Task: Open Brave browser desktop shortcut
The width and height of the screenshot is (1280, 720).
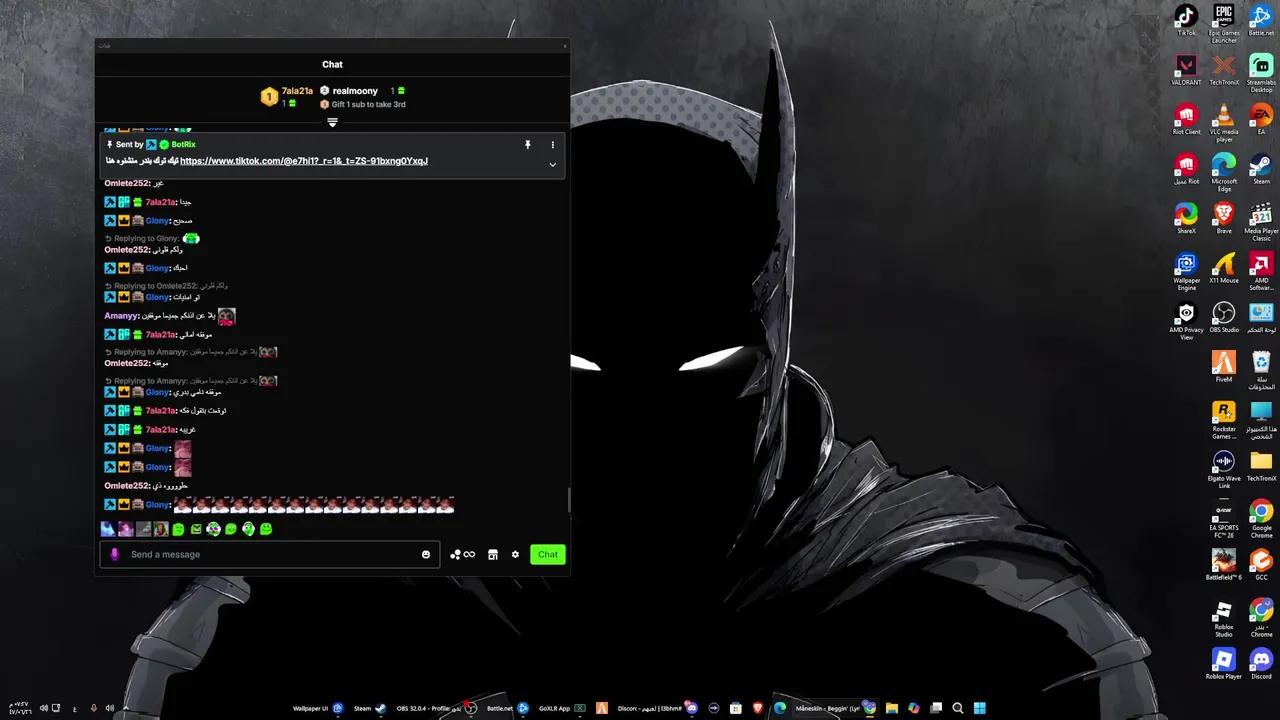Action: [x=1224, y=218]
